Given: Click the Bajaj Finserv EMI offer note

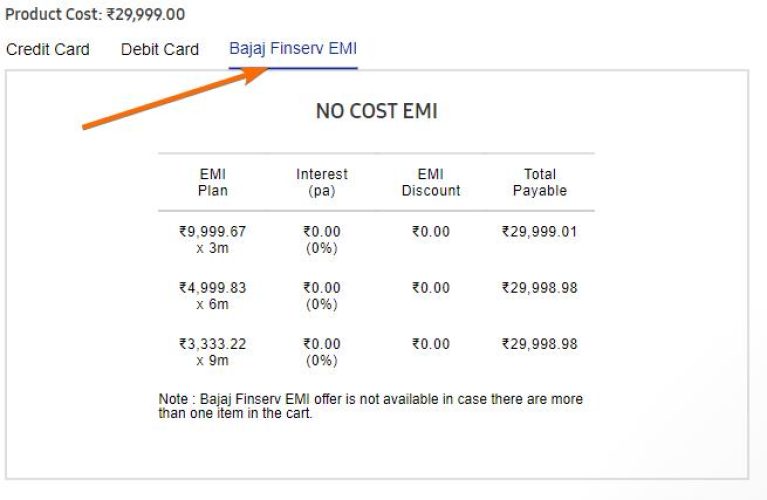Looking at the screenshot, I should click(370, 405).
